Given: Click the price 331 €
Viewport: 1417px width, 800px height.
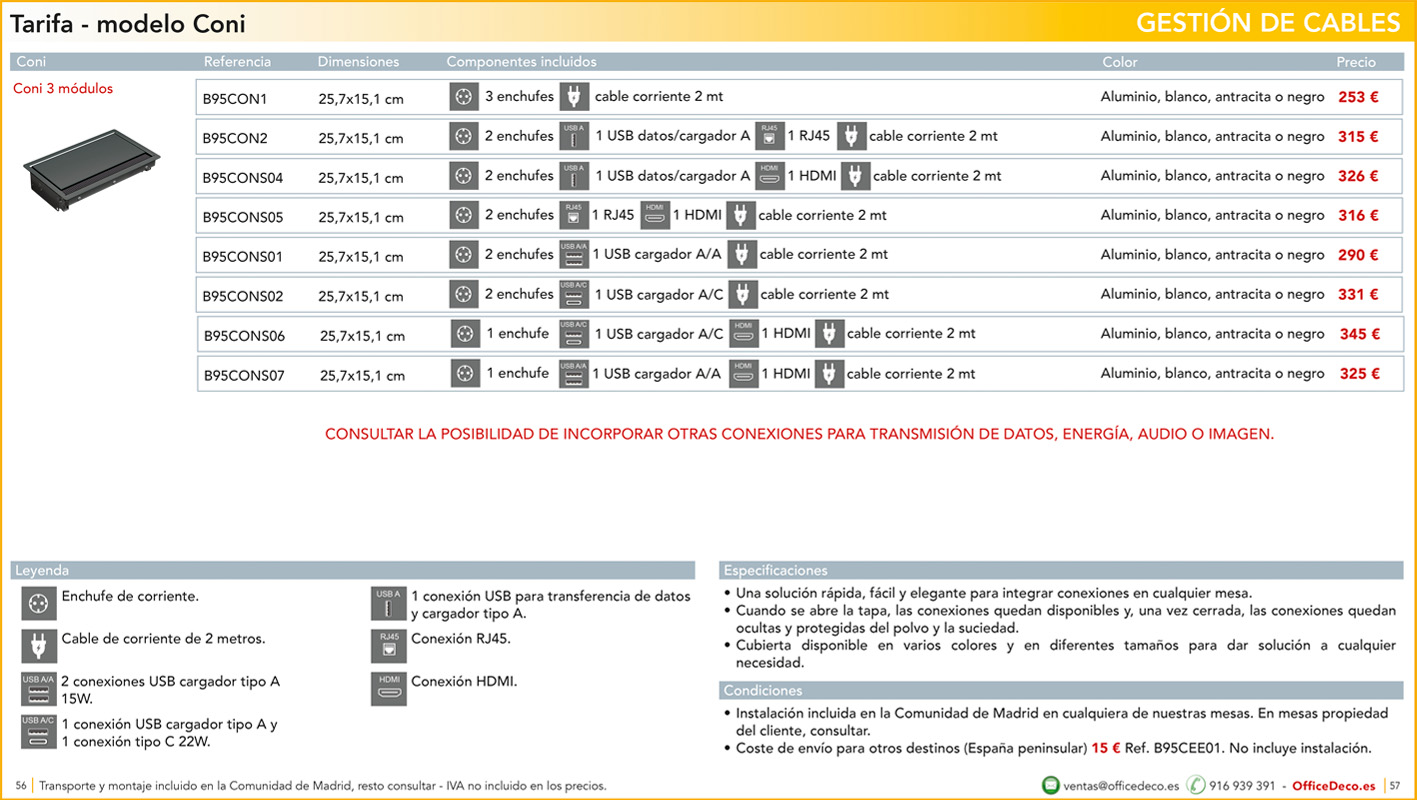Looking at the screenshot, I should (x=1358, y=294).
